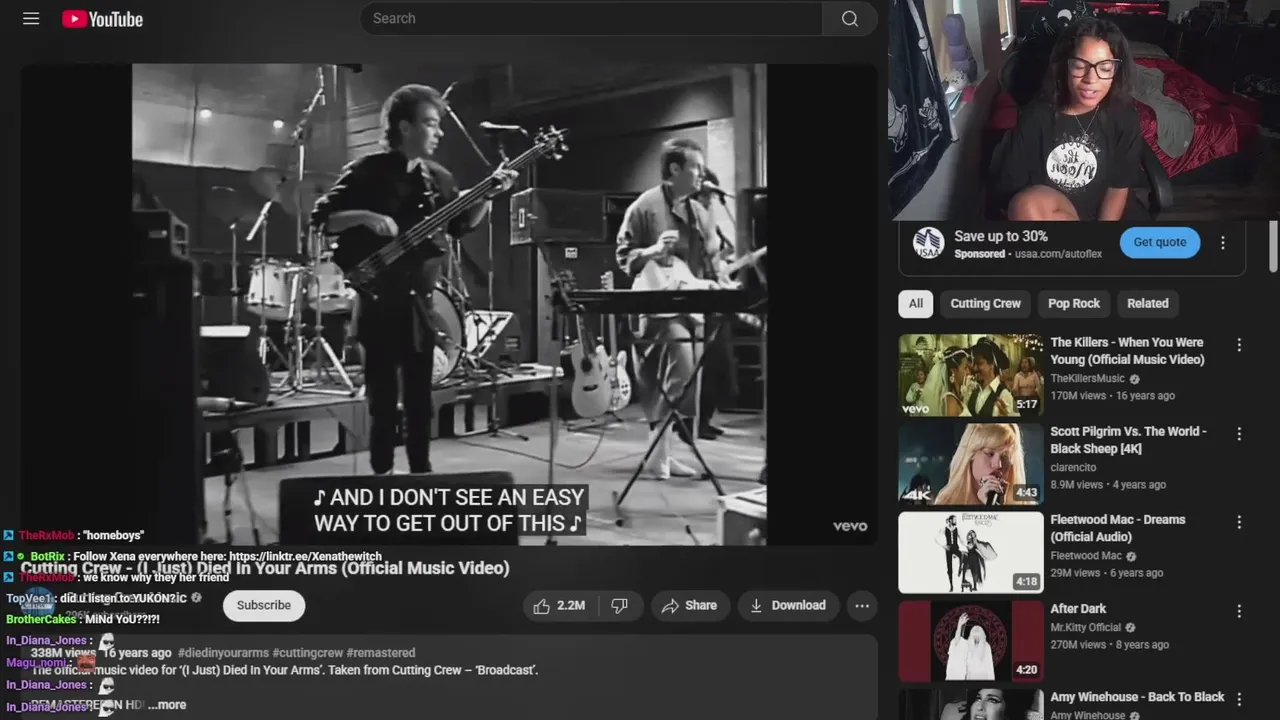Select the Cutting Crew filter chip
1280x720 pixels.
[985, 303]
